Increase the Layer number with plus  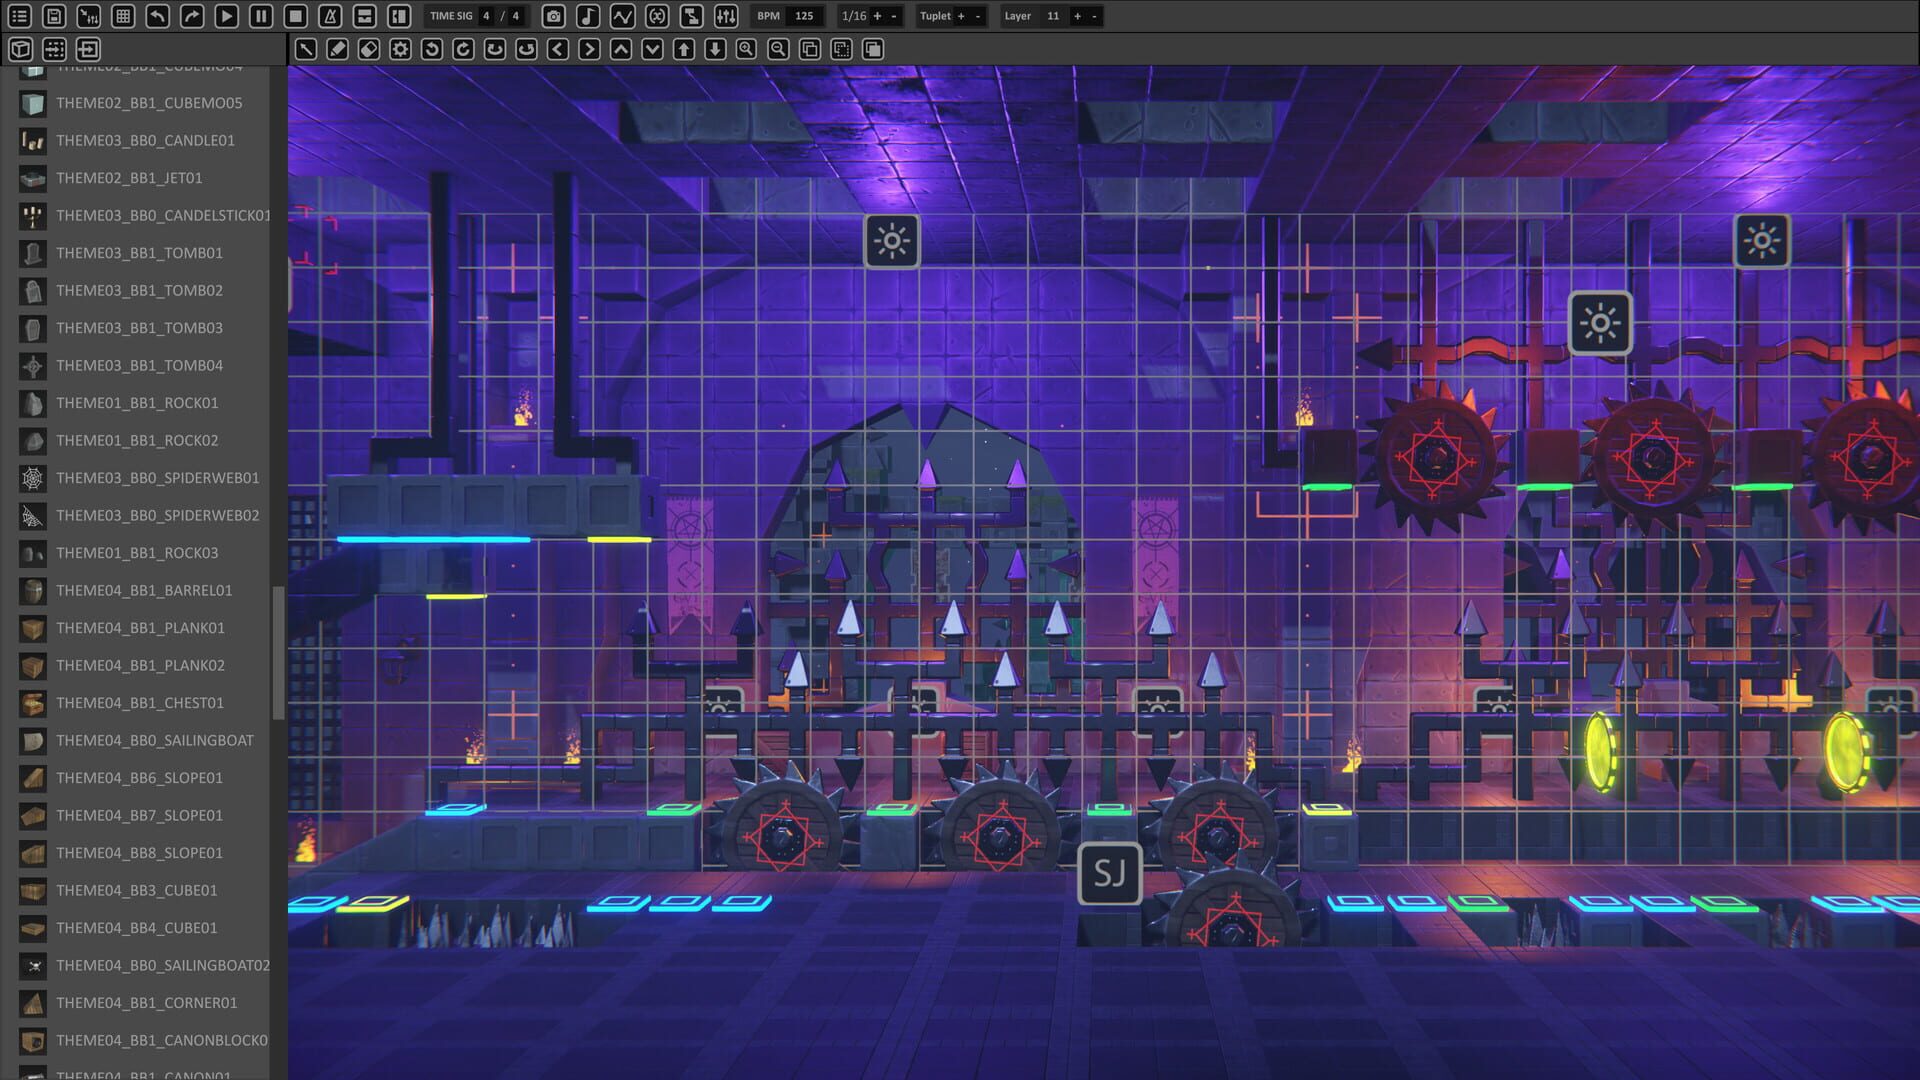tap(1077, 16)
